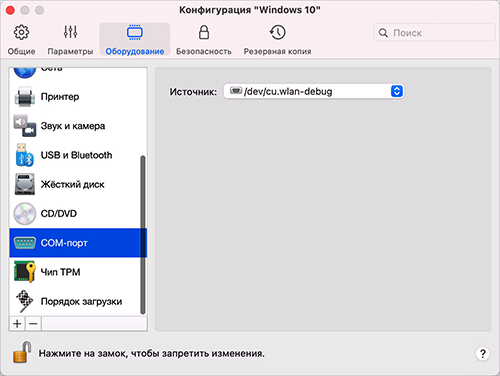The width and height of the screenshot is (500, 376).
Task: Click the blue dropdown arrows of Источник
Action: coord(396,91)
